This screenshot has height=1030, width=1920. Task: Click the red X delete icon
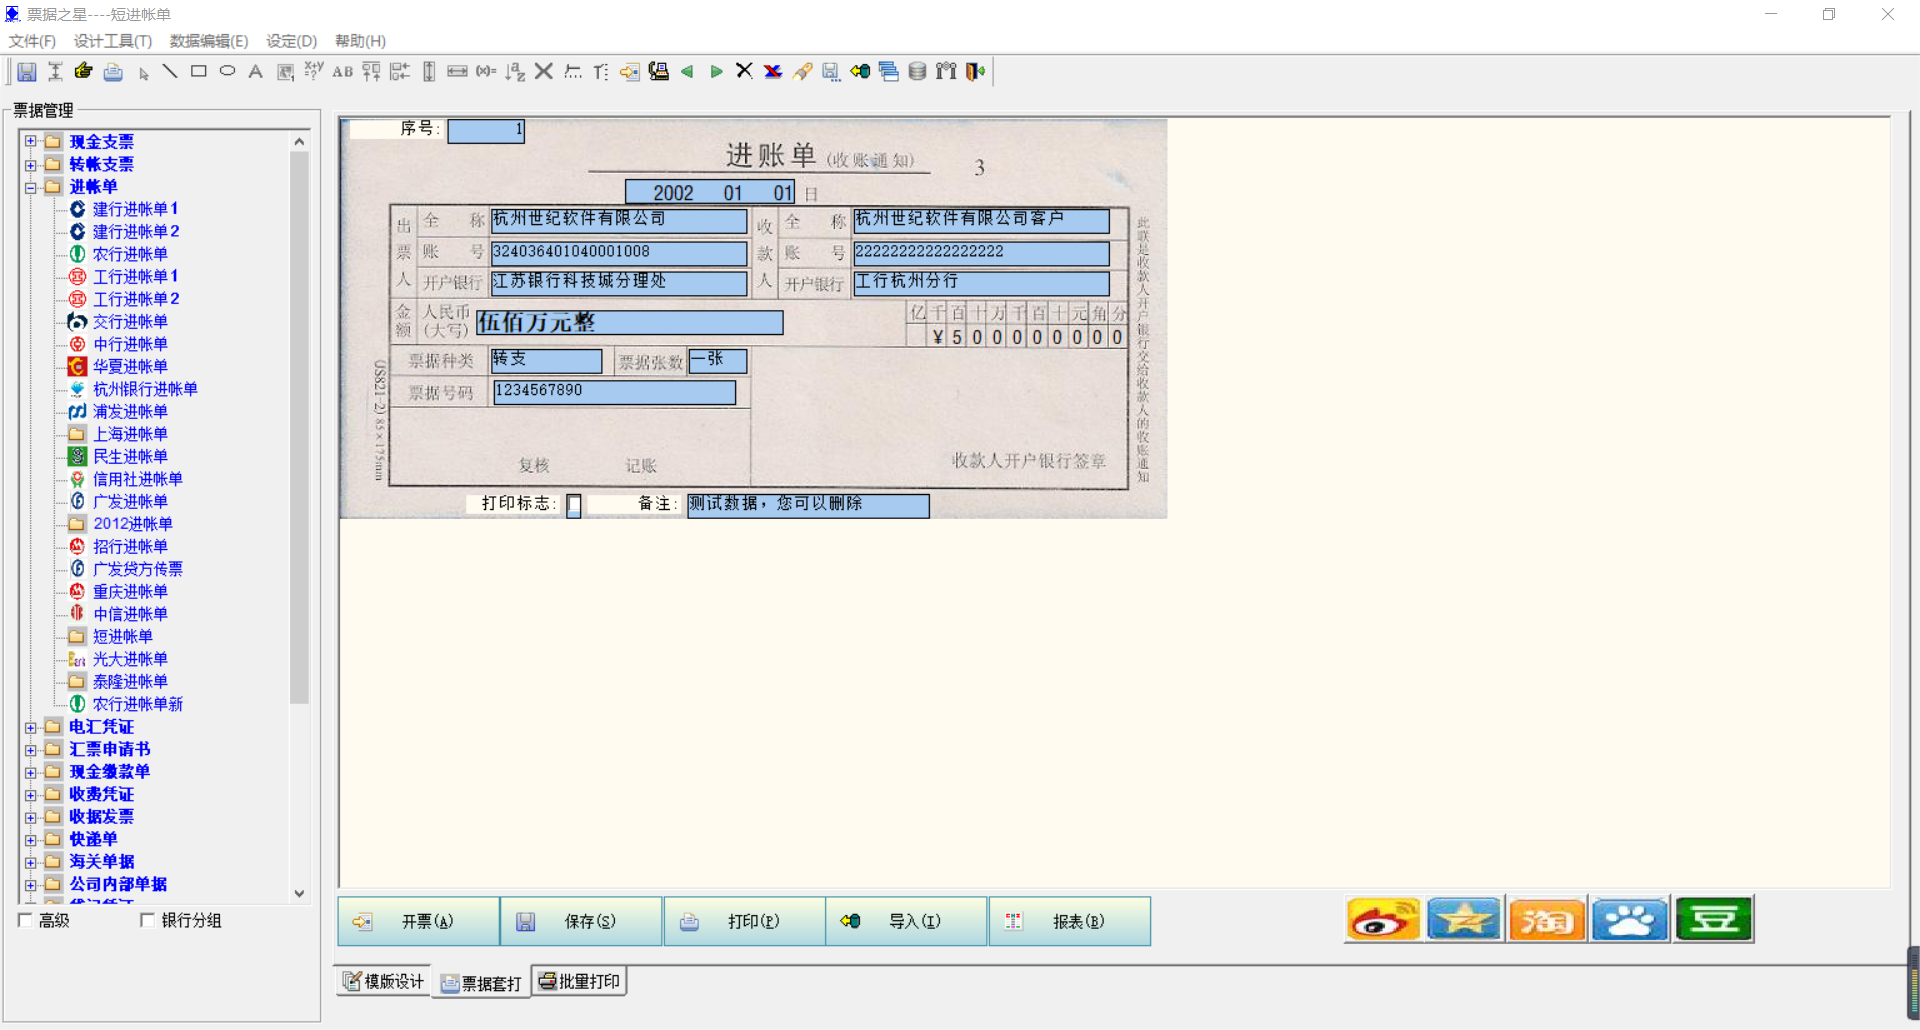pos(773,71)
